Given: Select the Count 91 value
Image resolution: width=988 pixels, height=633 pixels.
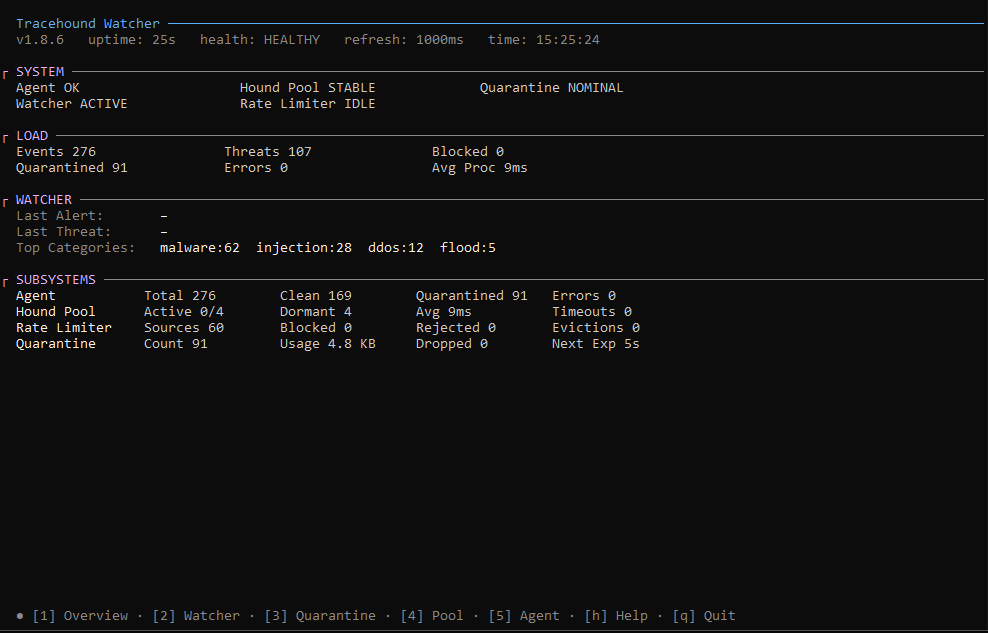Looking at the screenshot, I should (176, 343).
